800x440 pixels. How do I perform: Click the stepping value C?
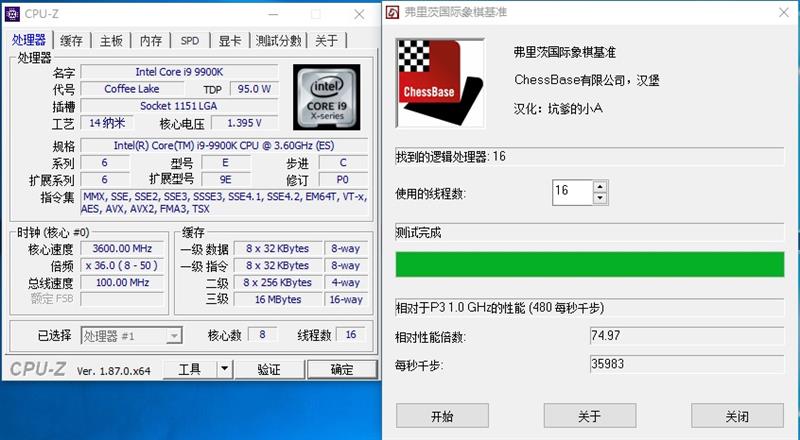coord(343,162)
